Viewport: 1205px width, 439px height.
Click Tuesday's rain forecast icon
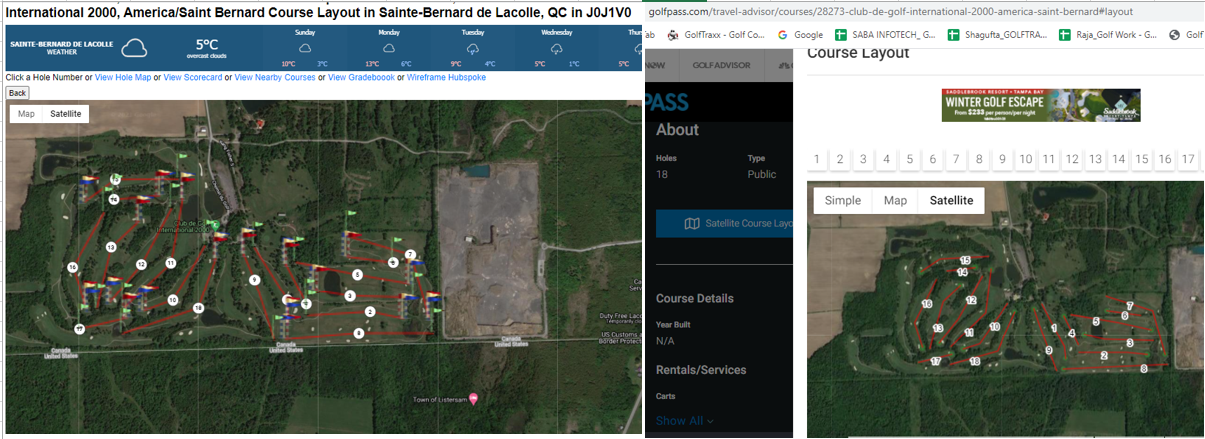point(473,48)
